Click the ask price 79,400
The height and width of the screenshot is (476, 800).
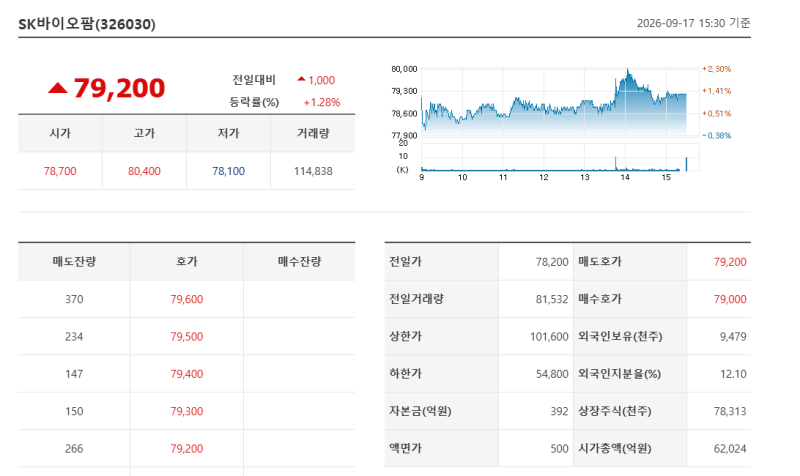[187, 374]
